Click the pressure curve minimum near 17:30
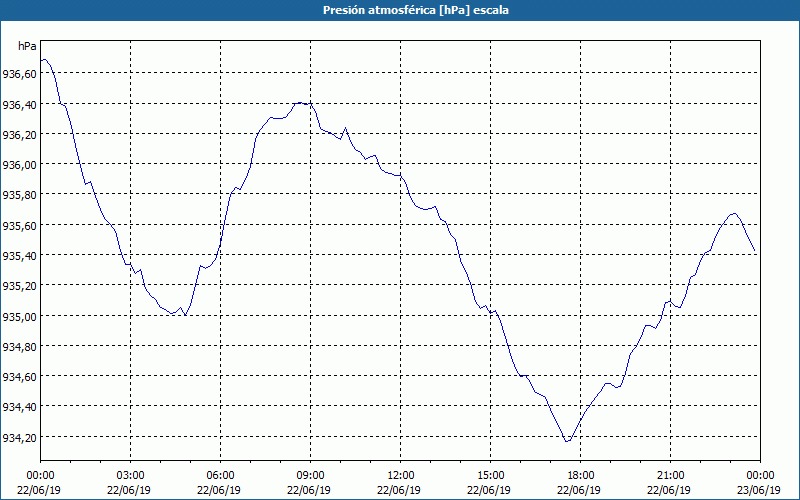 click(x=567, y=441)
